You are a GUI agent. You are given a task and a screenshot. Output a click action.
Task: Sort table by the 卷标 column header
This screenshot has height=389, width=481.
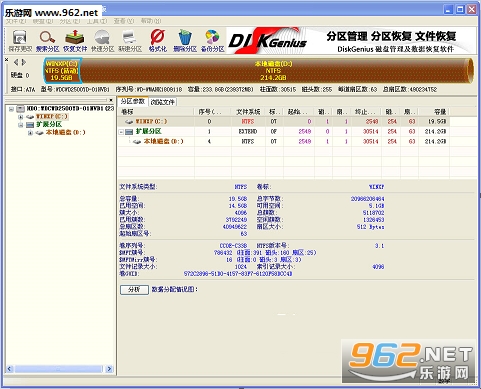point(155,112)
